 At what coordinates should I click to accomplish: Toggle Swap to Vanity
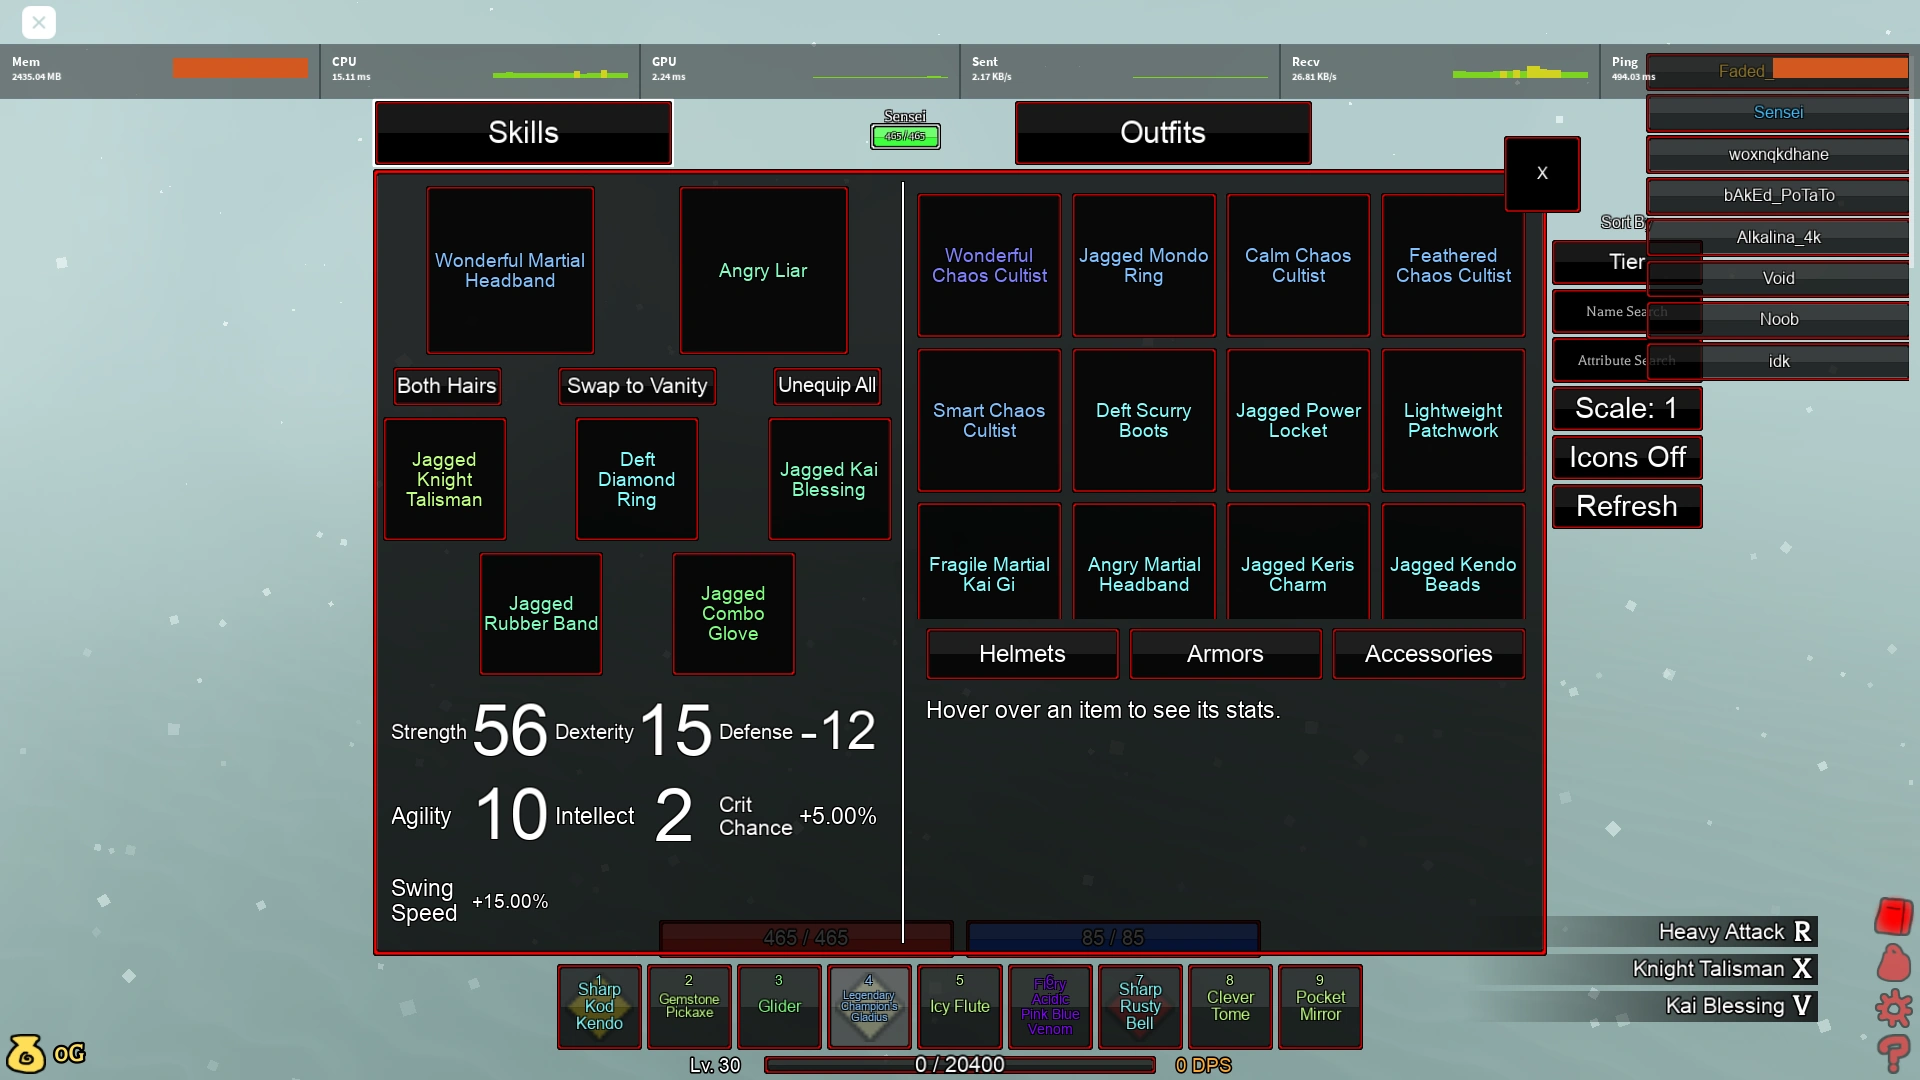point(637,386)
